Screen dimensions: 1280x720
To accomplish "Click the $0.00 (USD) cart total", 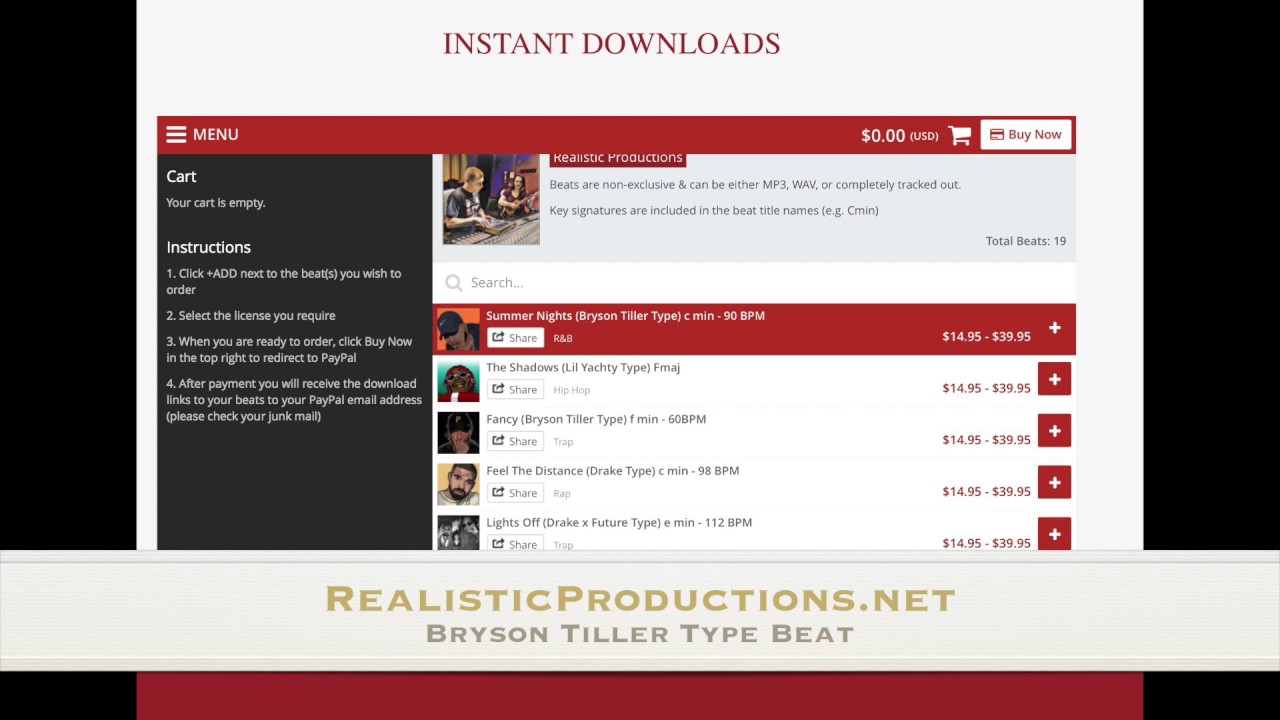I will (899, 135).
